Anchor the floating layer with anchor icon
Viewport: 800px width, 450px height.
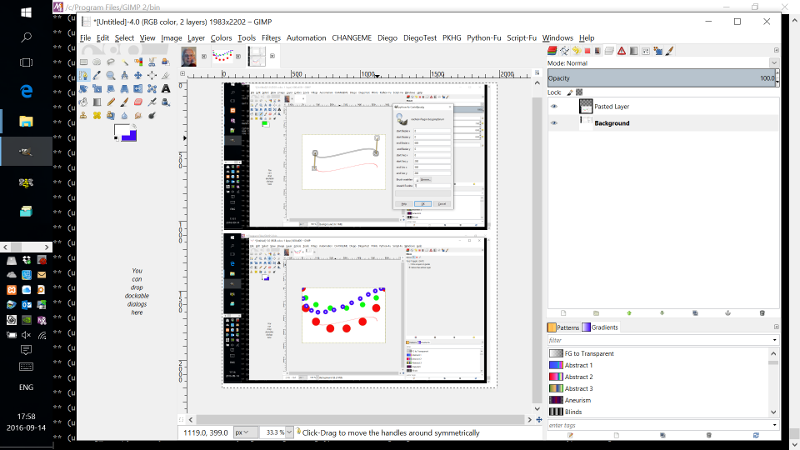point(728,313)
